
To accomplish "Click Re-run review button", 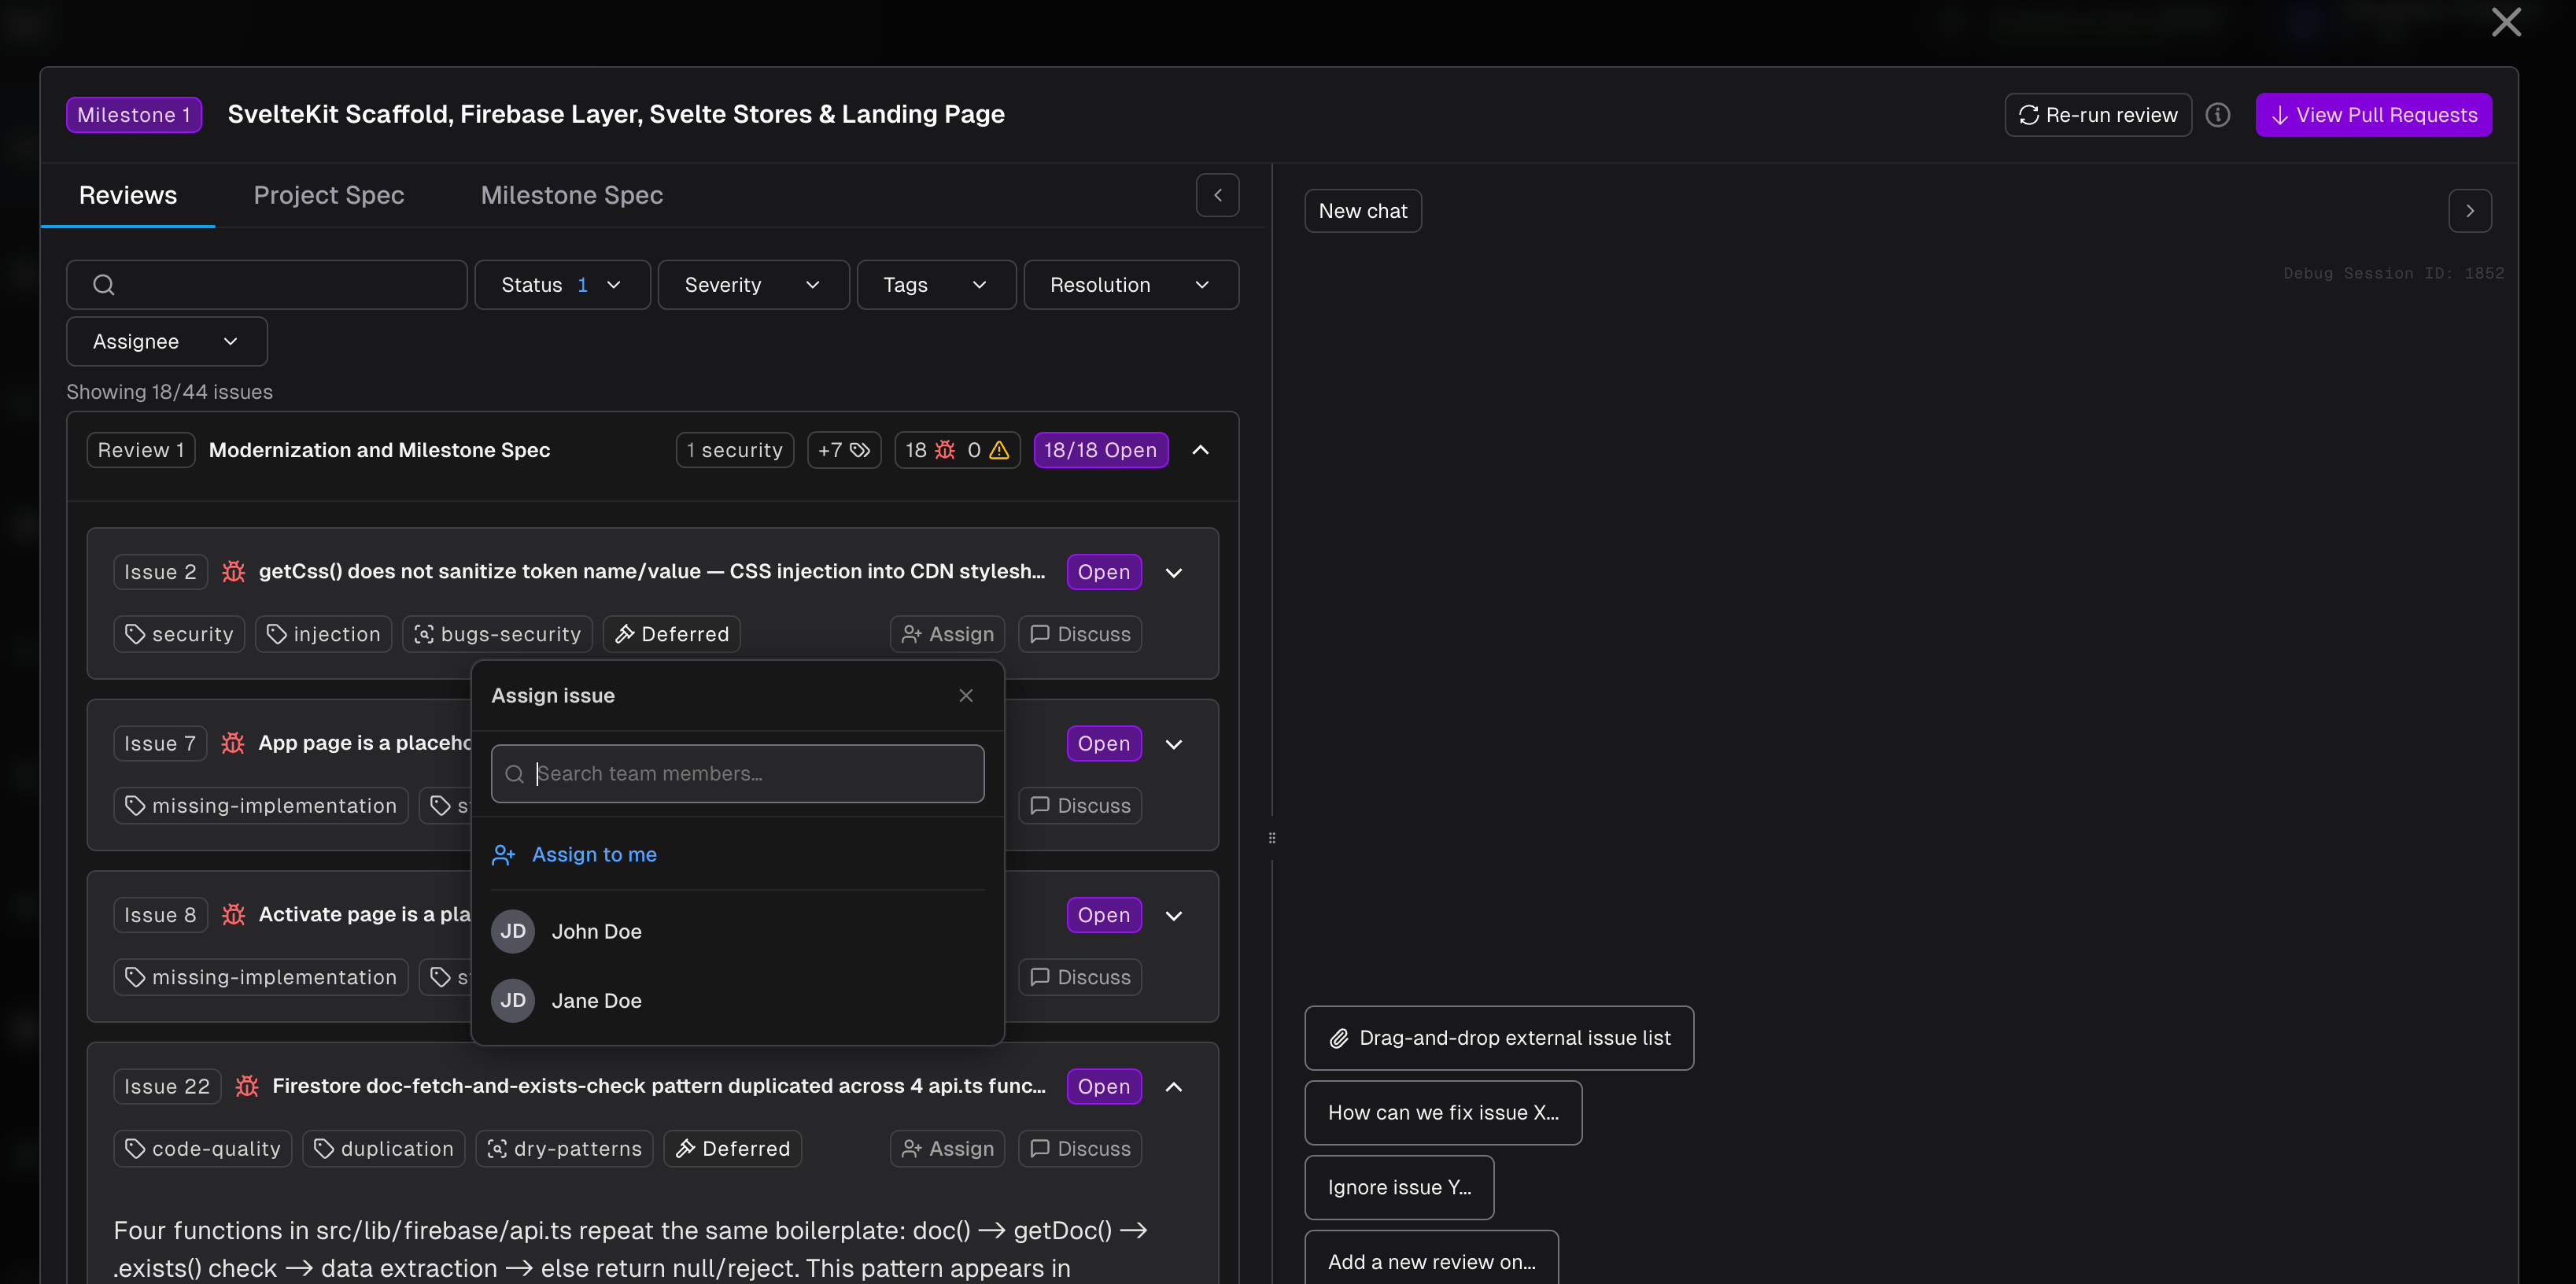I will point(2097,115).
